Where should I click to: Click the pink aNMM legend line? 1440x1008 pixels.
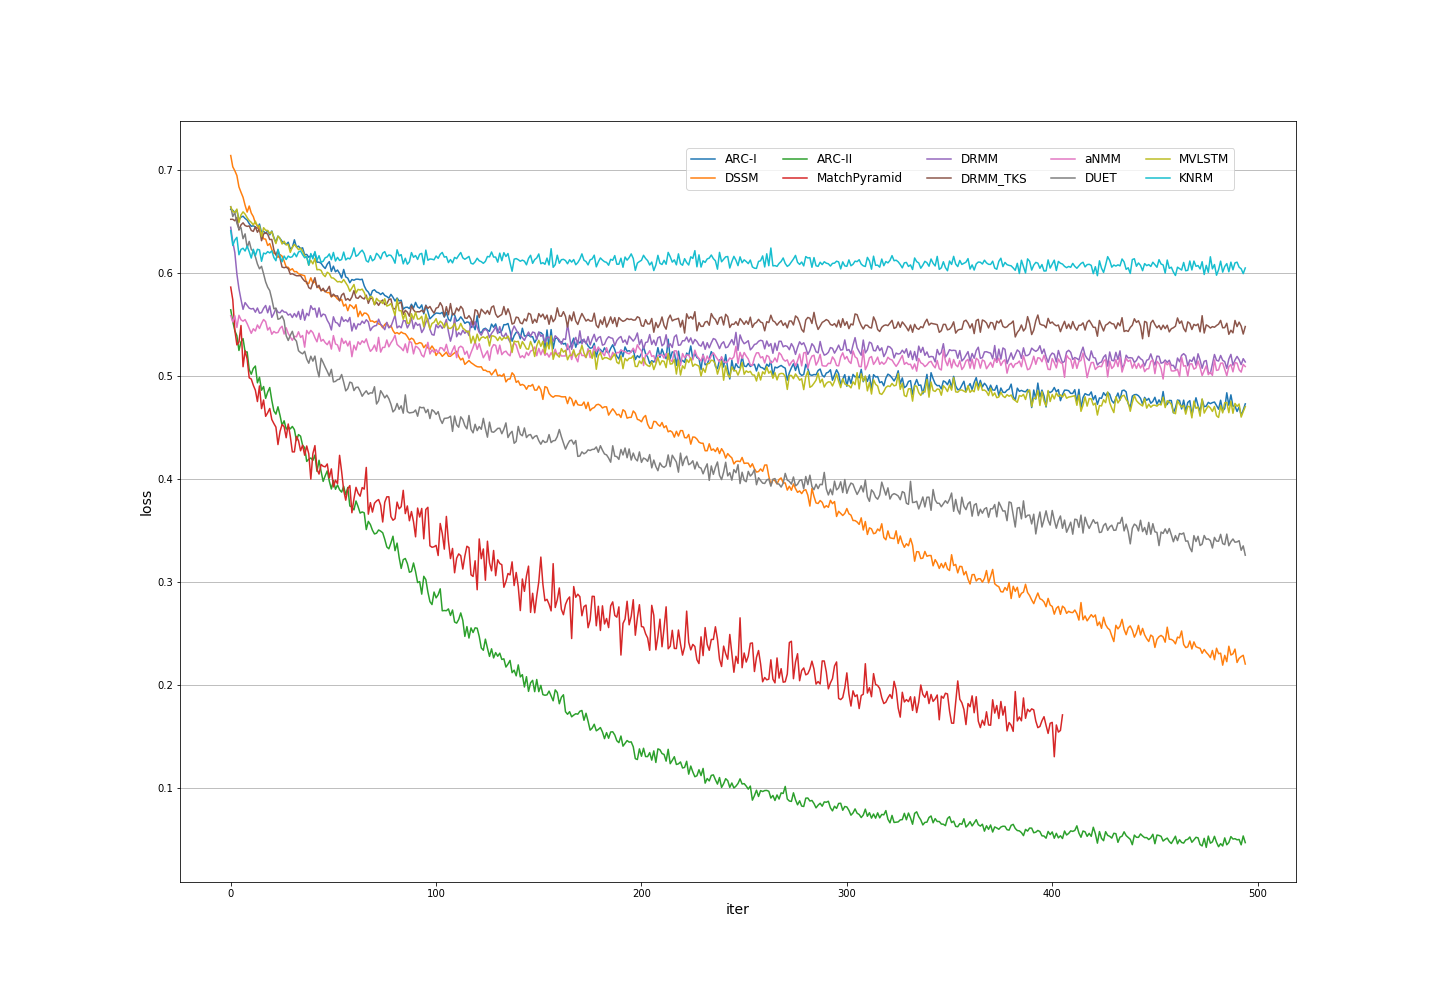point(1064,159)
